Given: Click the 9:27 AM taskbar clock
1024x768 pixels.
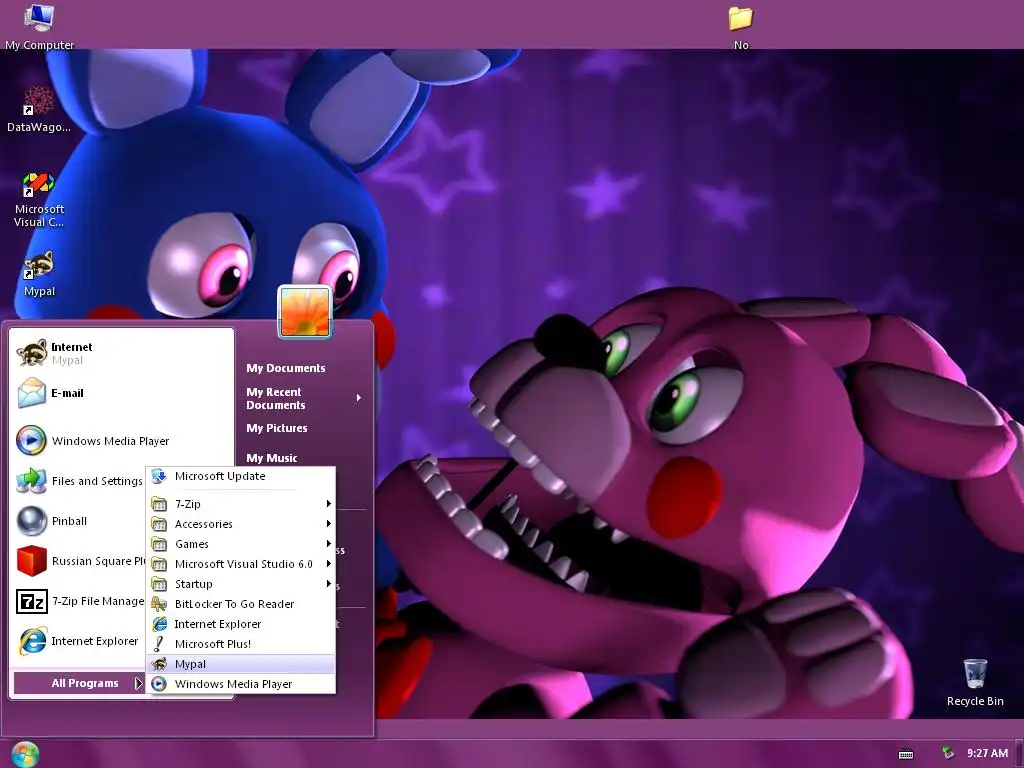Looking at the screenshot, I should coord(987,753).
